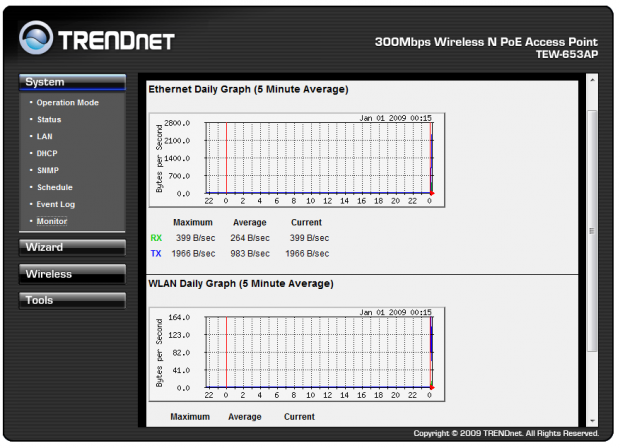Viewport: 620px width, 448px height.
Task: Click the WLAN daily traffic graph
Action: pyautogui.click(x=297, y=354)
